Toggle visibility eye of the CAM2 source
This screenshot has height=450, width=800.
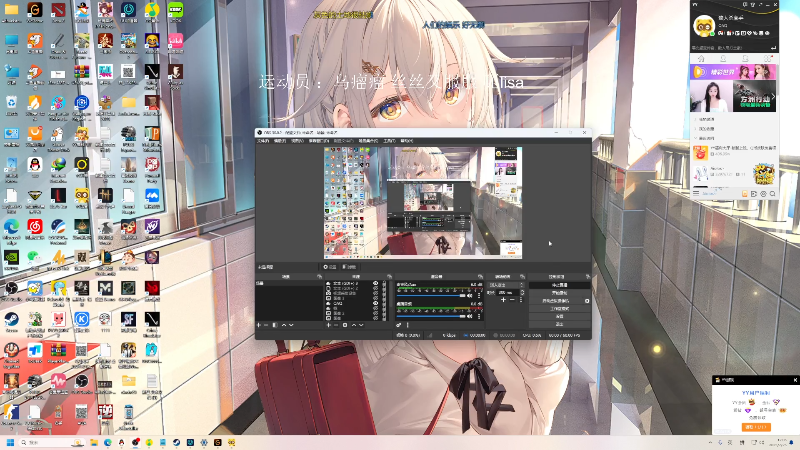point(376,303)
